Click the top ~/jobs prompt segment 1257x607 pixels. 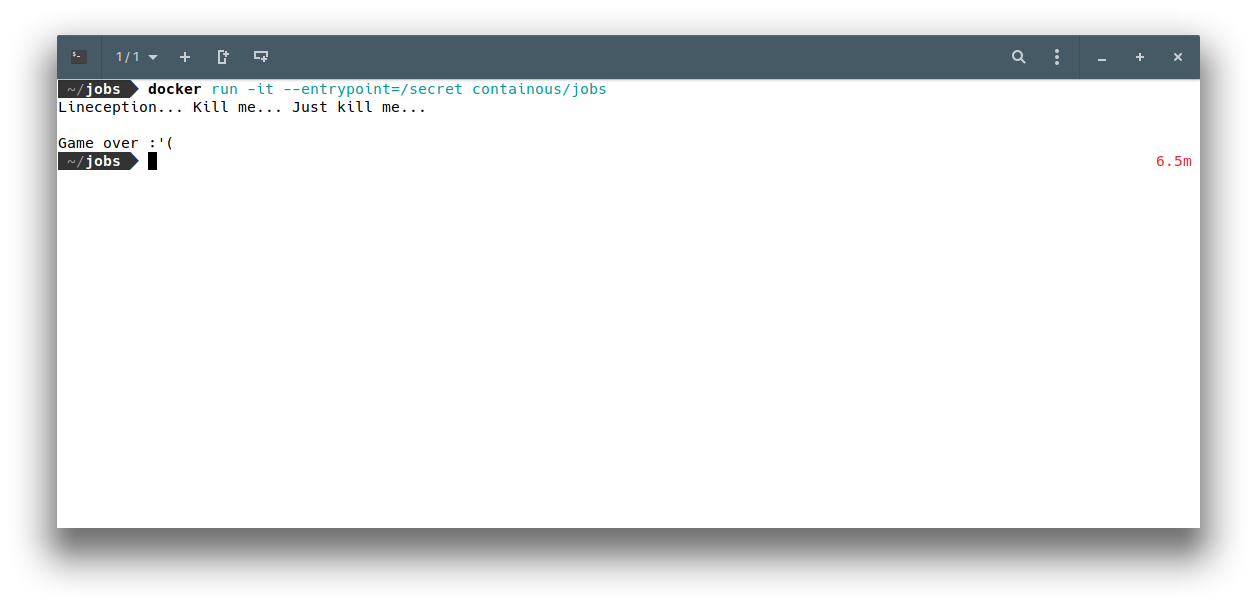coord(98,89)
